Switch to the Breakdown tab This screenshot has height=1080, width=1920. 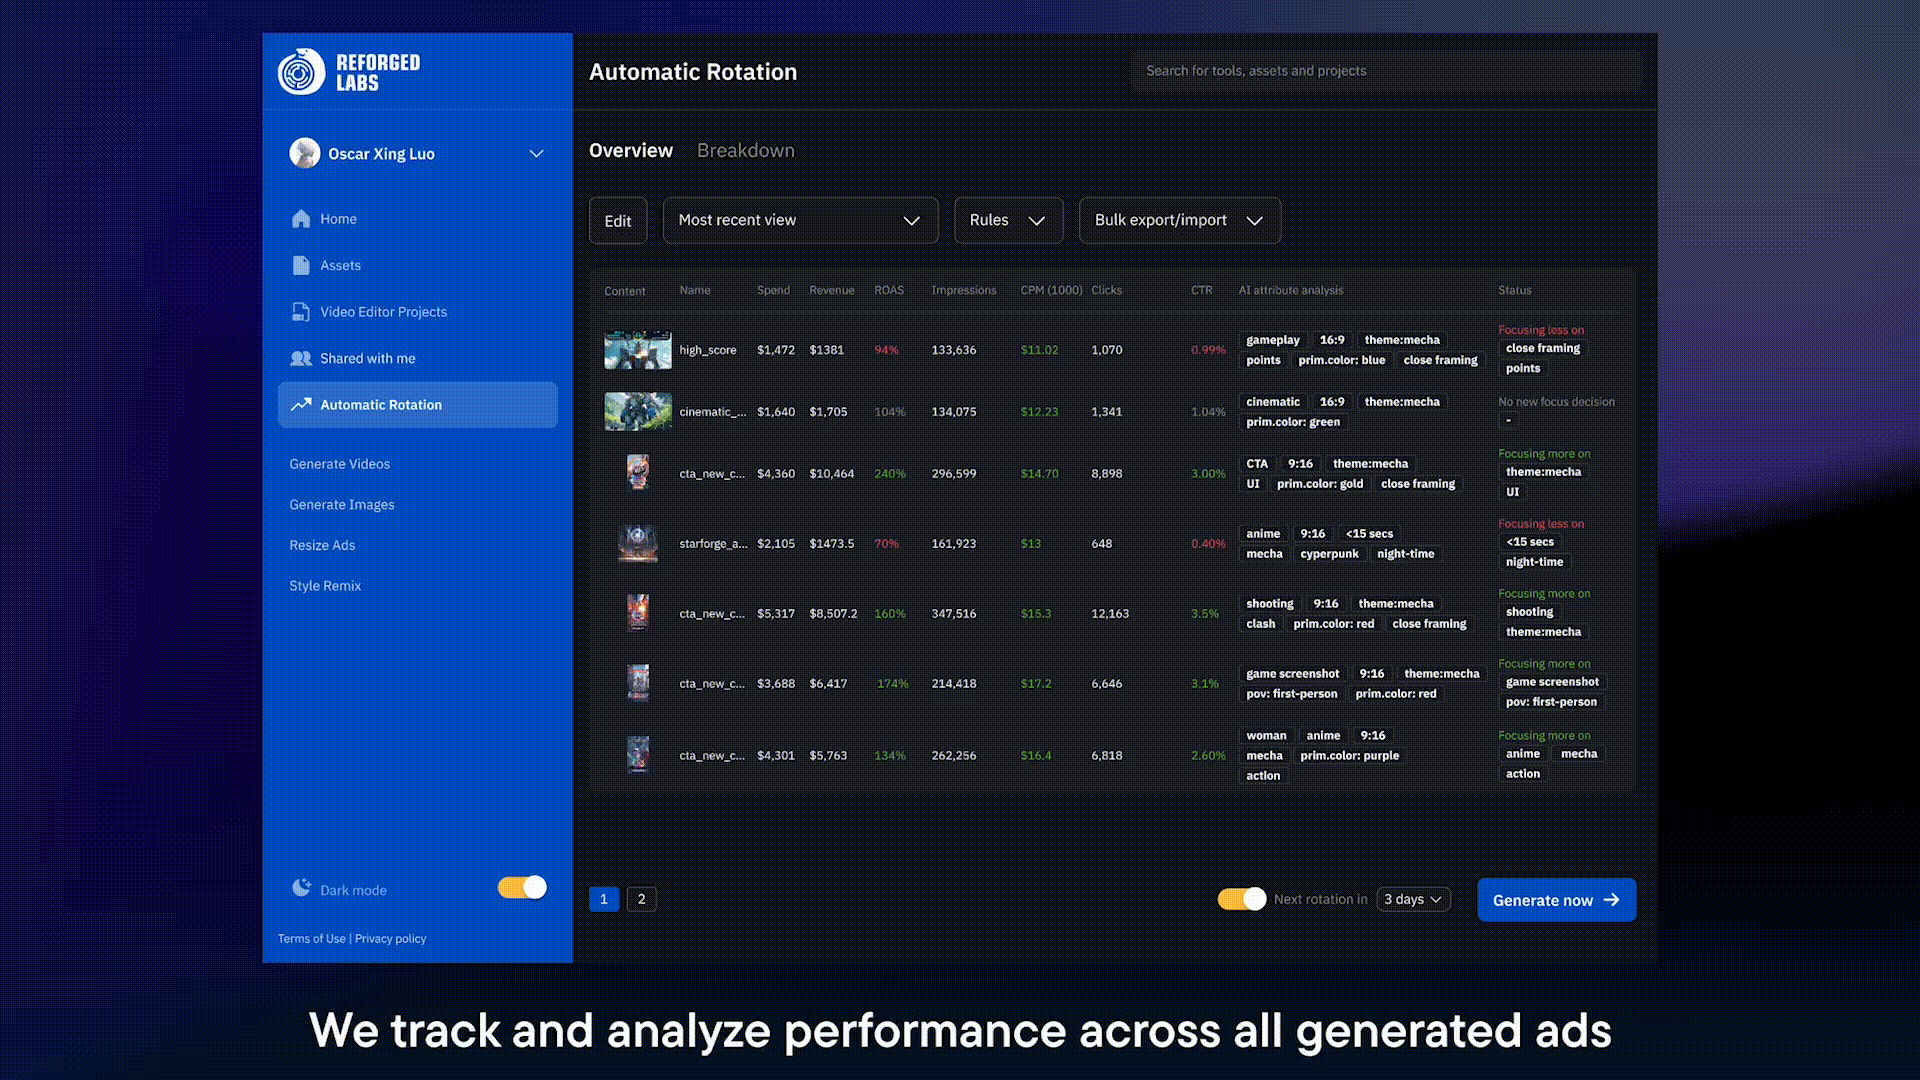click(745, 150)
